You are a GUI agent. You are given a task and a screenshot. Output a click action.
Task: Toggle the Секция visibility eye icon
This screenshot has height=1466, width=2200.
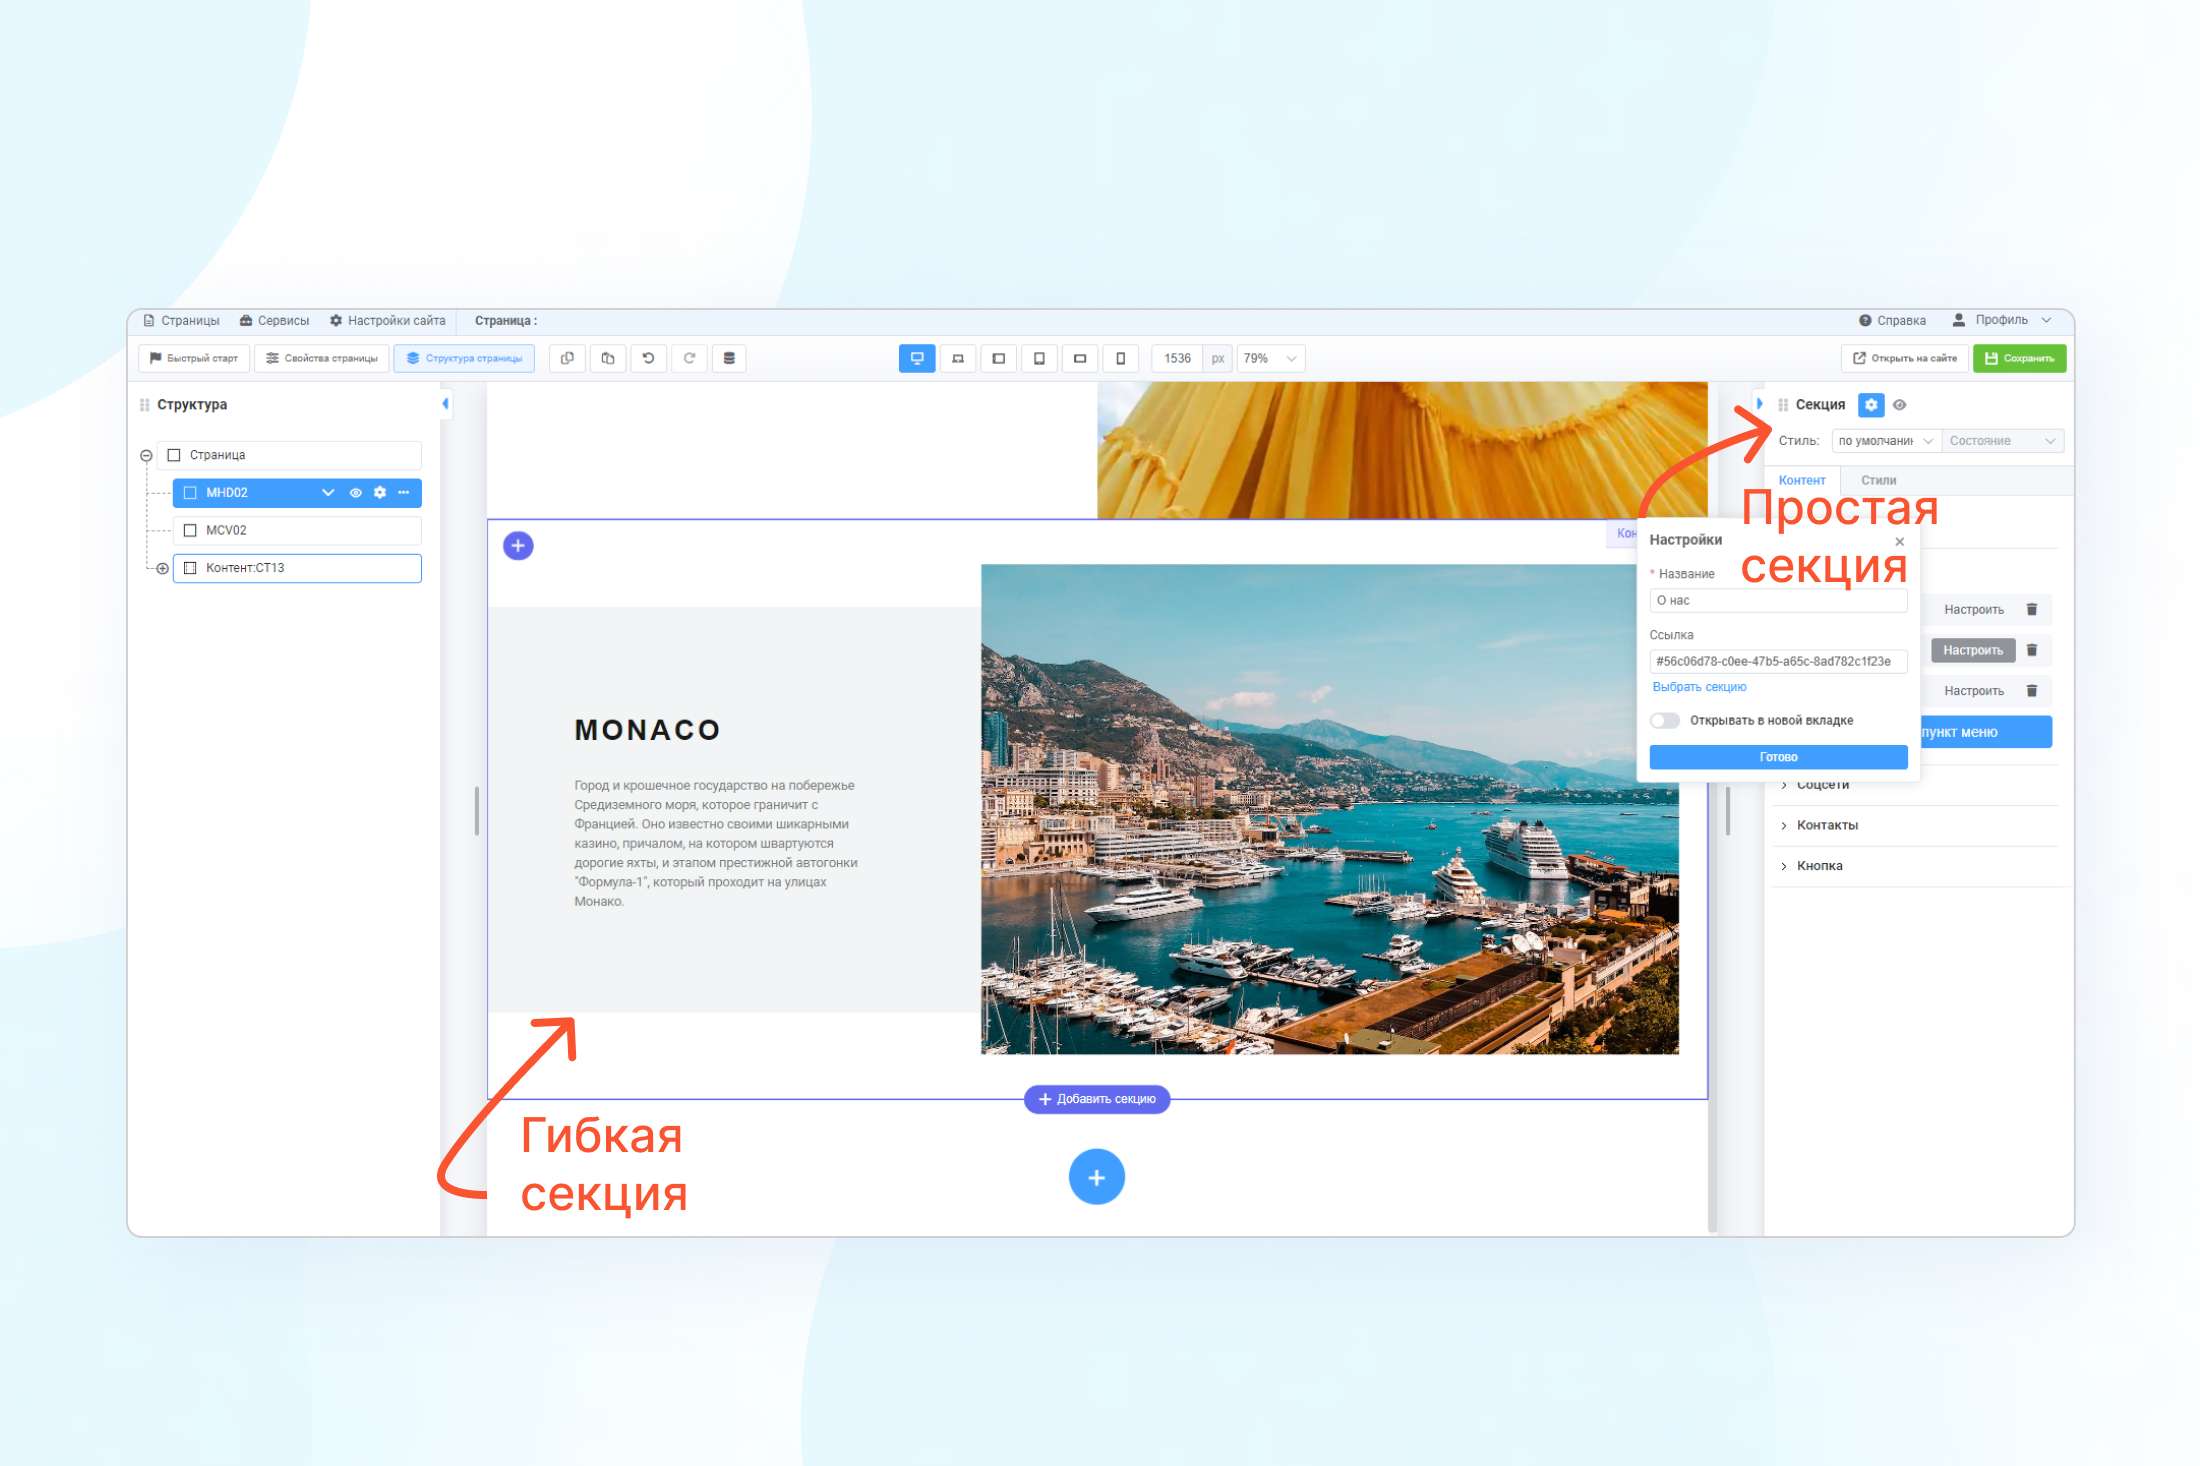click(x=1899, y=404)
